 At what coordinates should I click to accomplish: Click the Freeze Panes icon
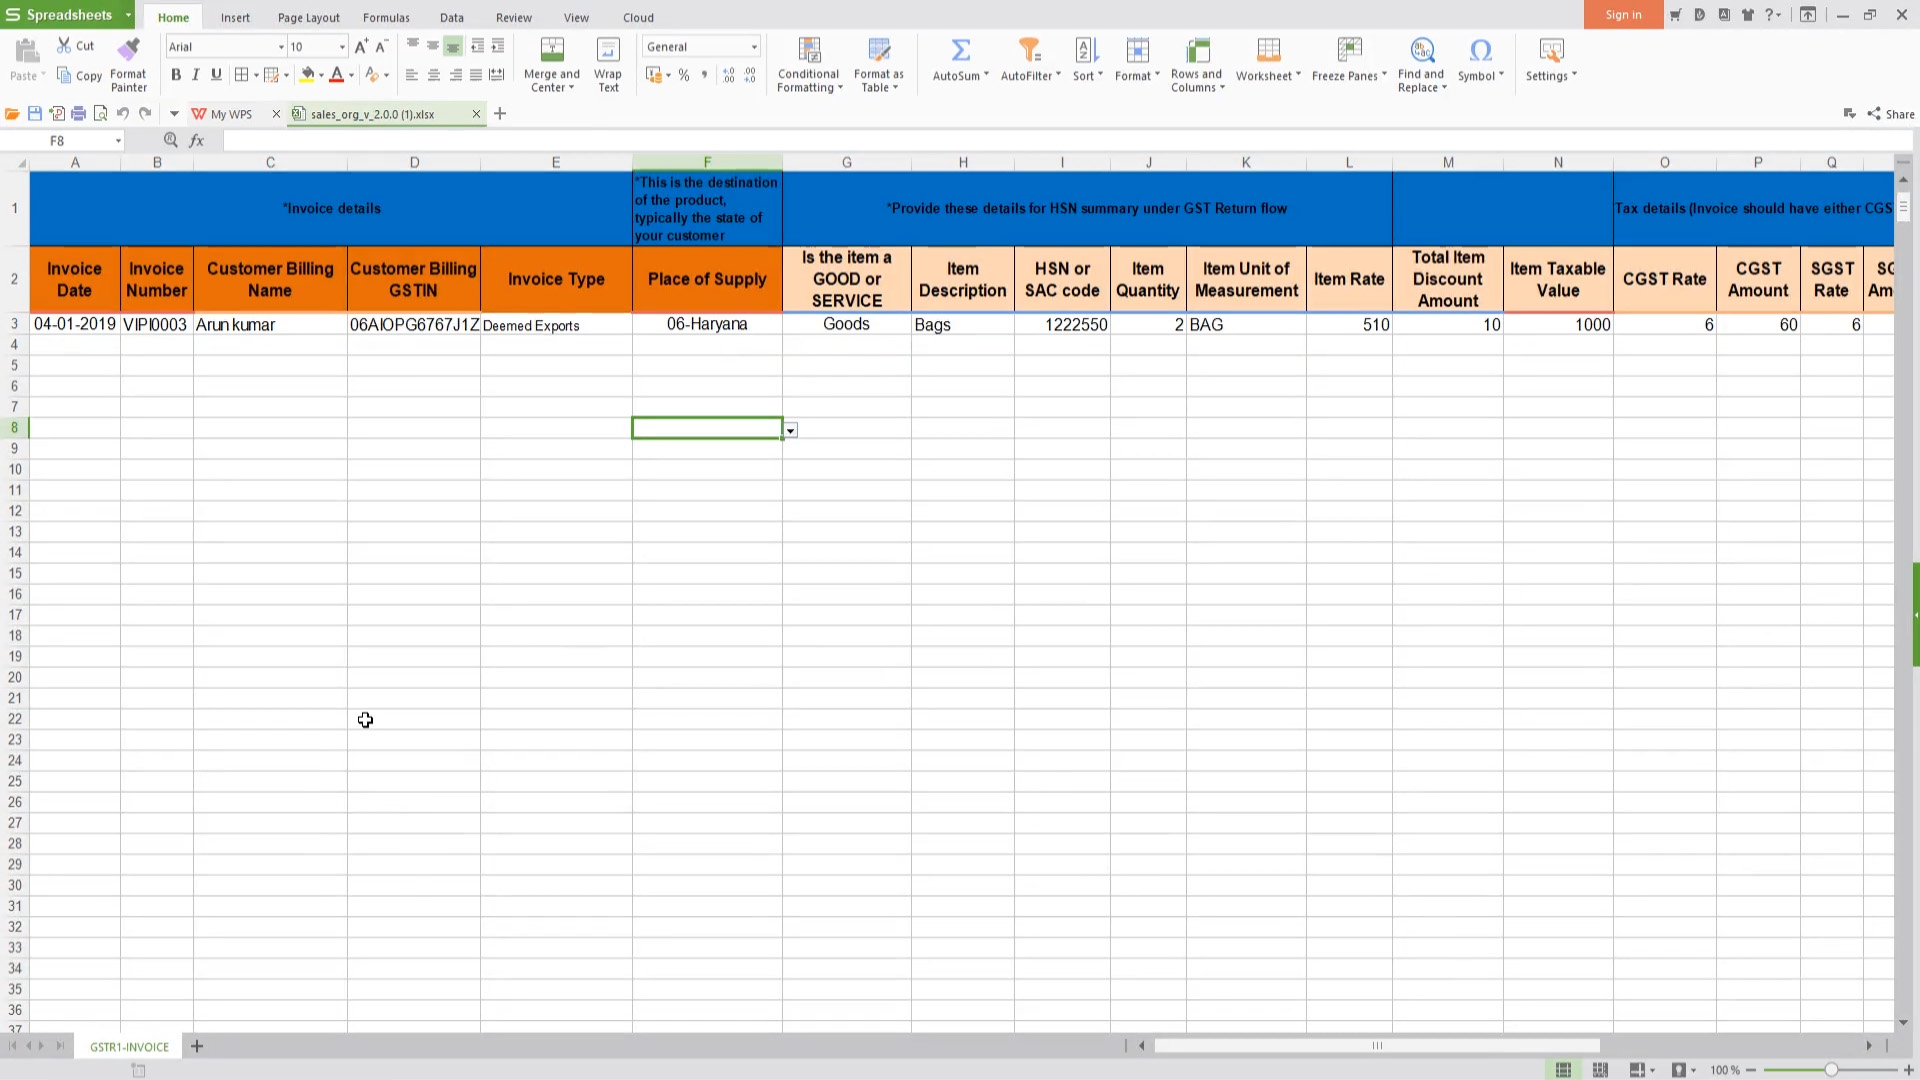(x=1349, y=50)
